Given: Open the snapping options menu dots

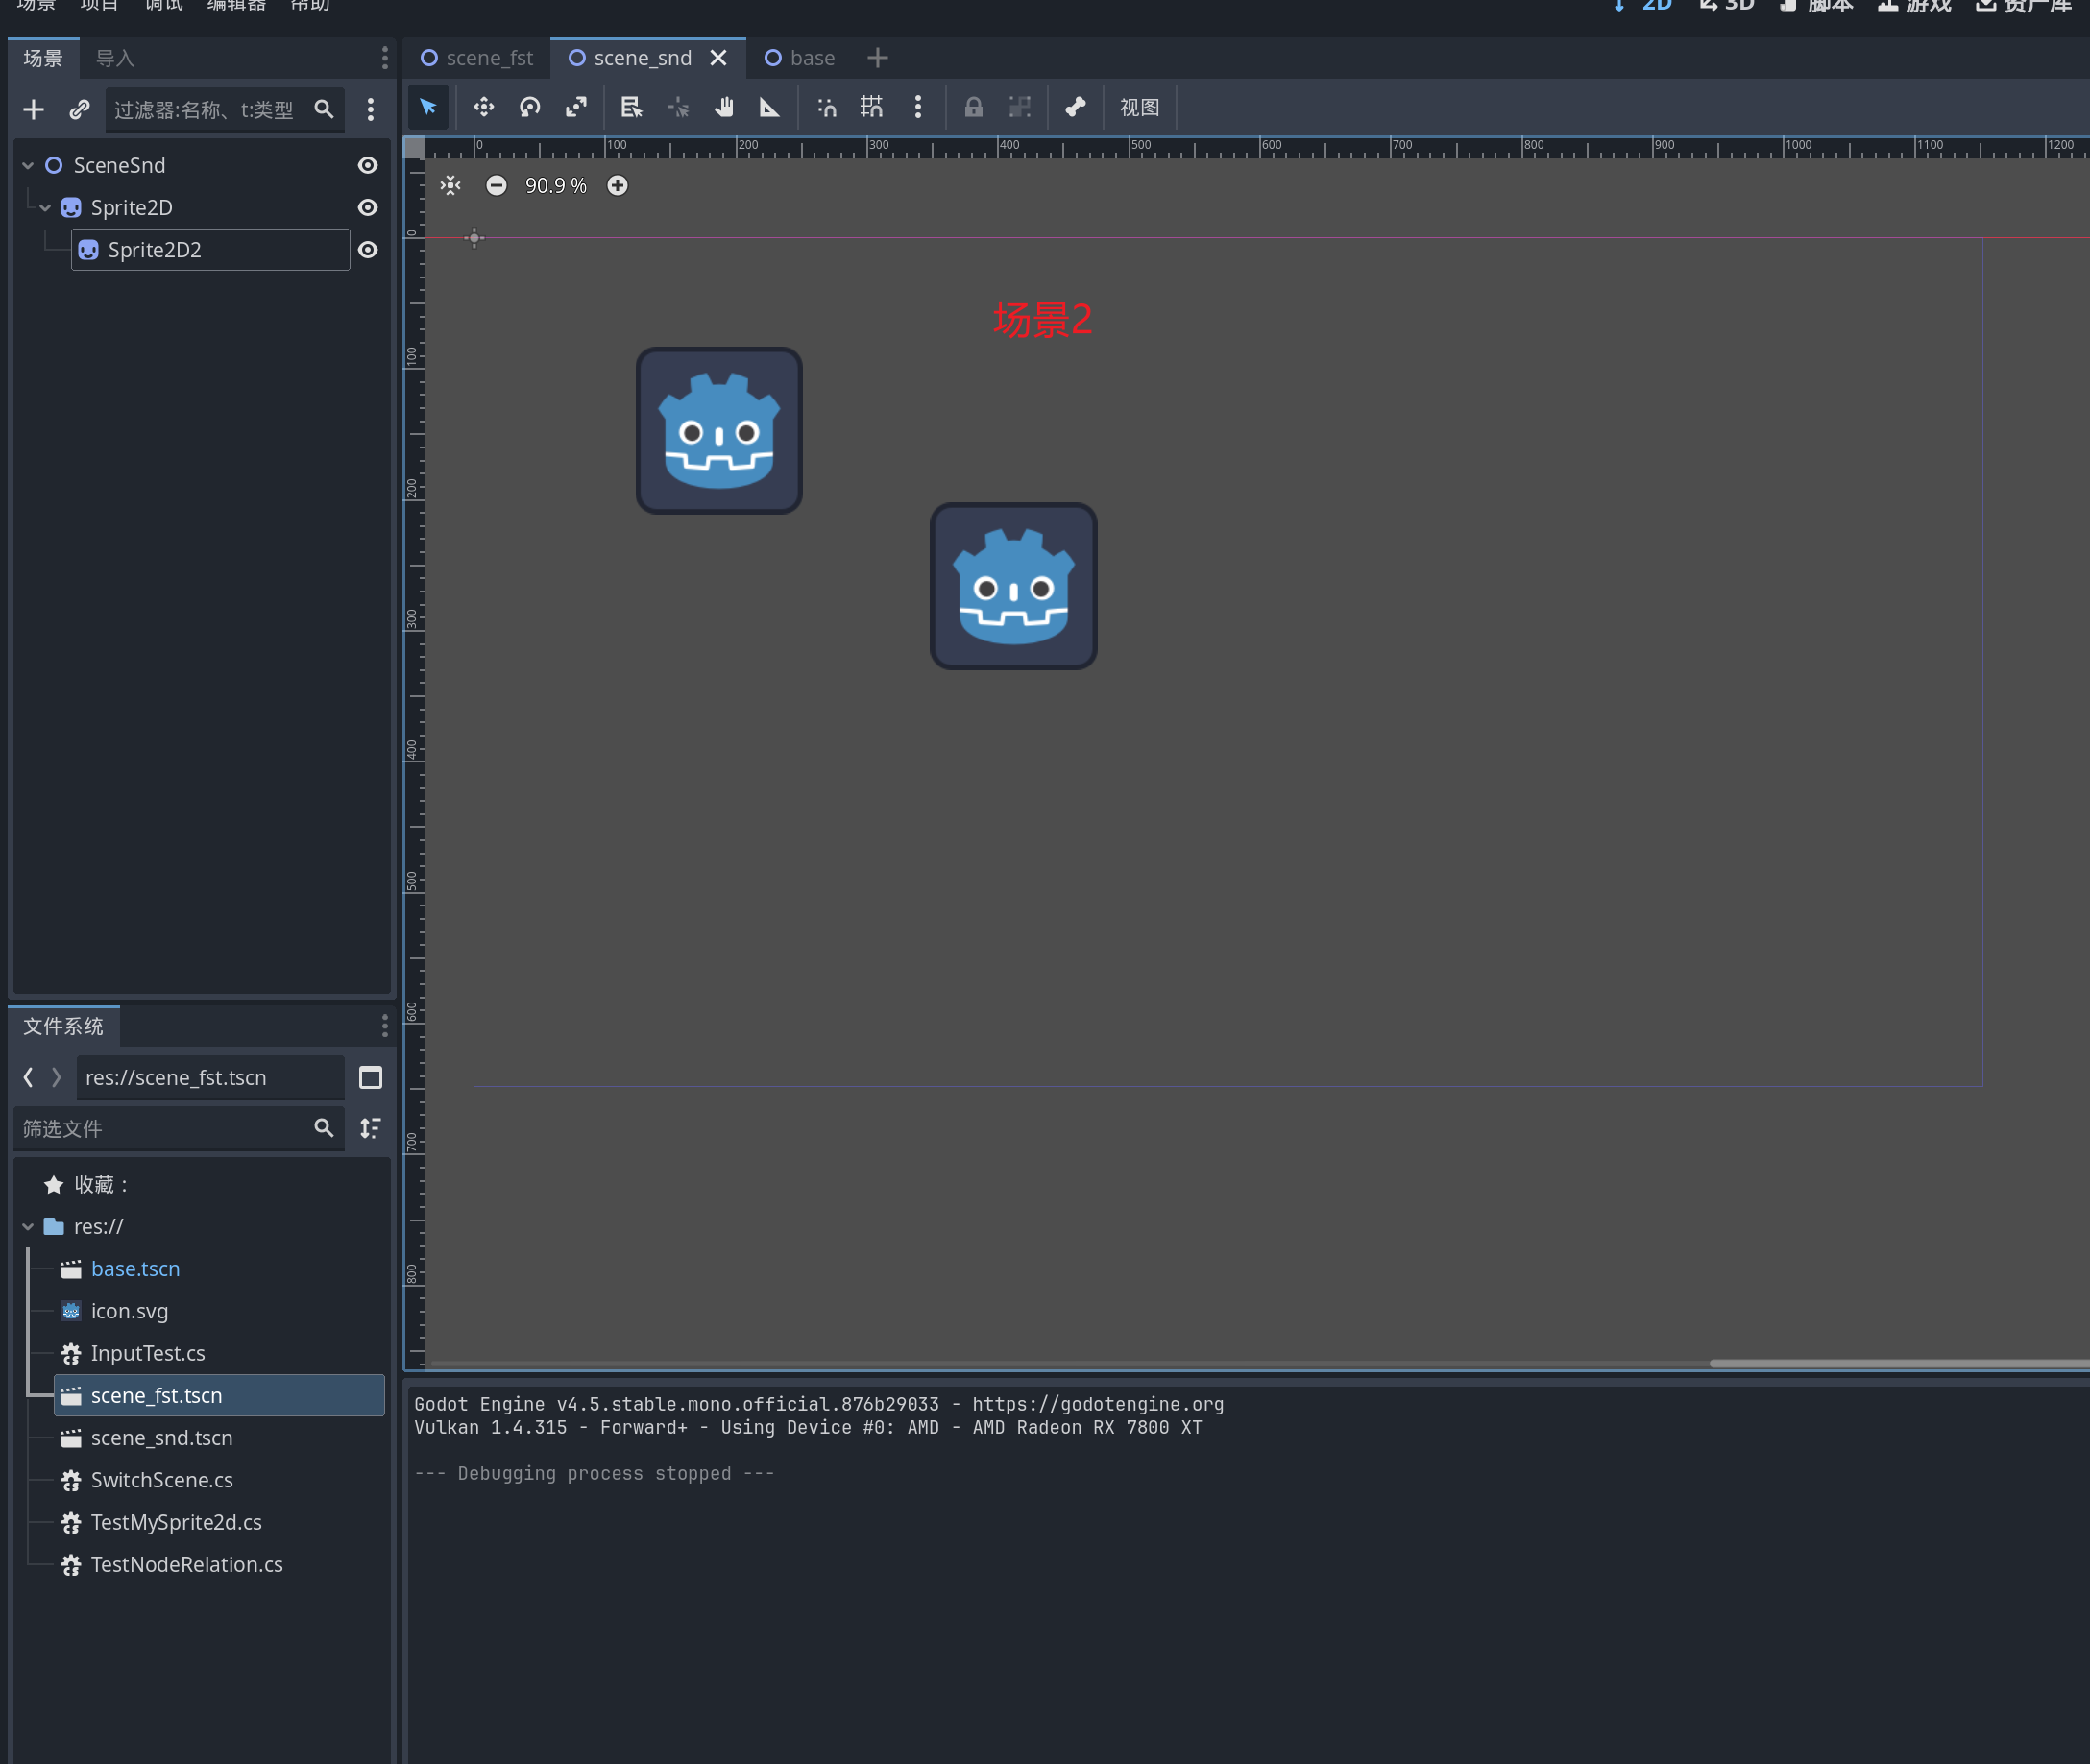Looking at the screenshot, I should [918, 107].
